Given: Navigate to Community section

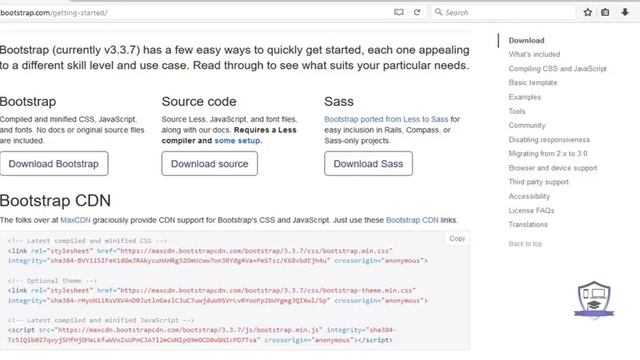Looking at the screenshot, I should 527,125.
